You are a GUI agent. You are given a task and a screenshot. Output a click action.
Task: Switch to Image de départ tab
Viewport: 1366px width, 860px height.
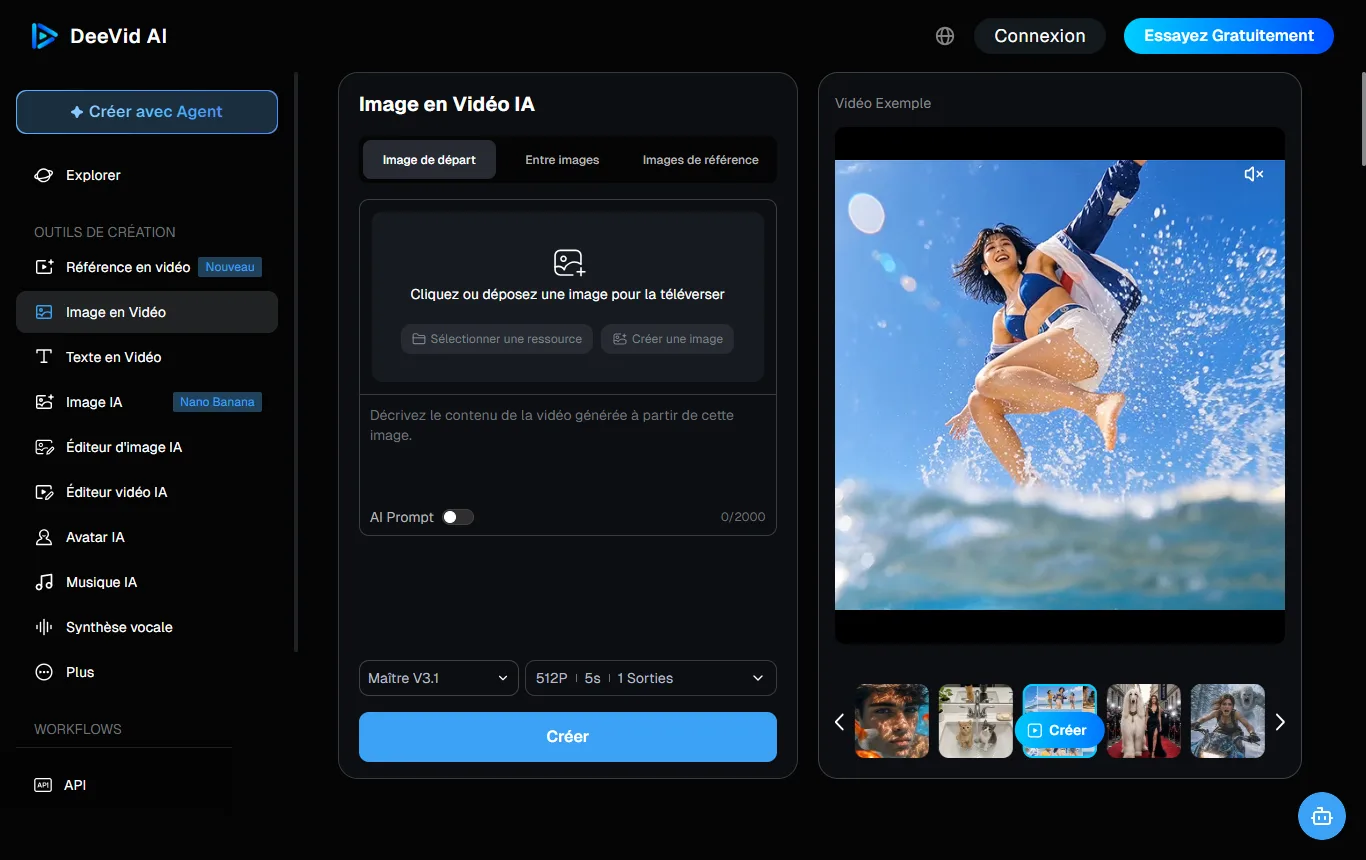click(x=429, y=160)
